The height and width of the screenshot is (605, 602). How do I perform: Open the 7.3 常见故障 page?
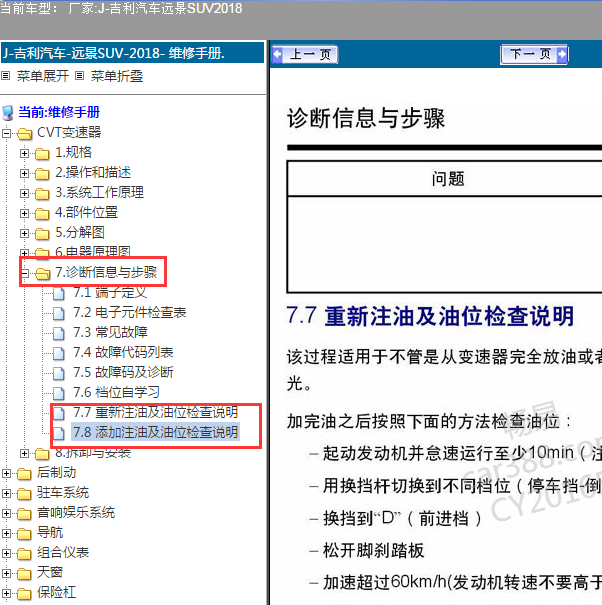click(111, 332)
